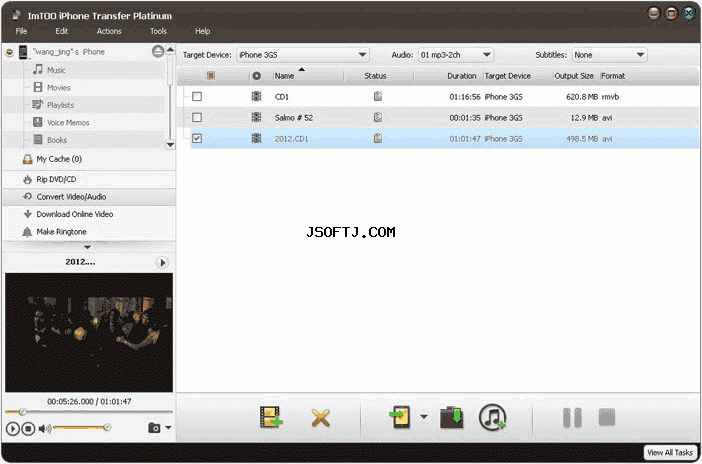The width and height of the screenshot is (702, 464).
Task: Collapse sidebar using arrow under Make Ringtone
Action: pyautogui.click(x=87, y=247)
